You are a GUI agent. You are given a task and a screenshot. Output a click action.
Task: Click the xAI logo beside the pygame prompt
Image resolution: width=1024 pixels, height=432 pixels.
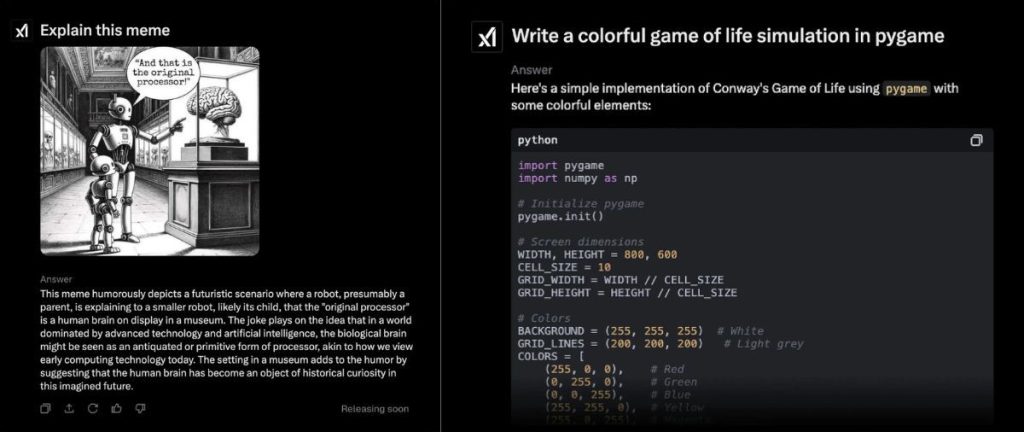485,37
